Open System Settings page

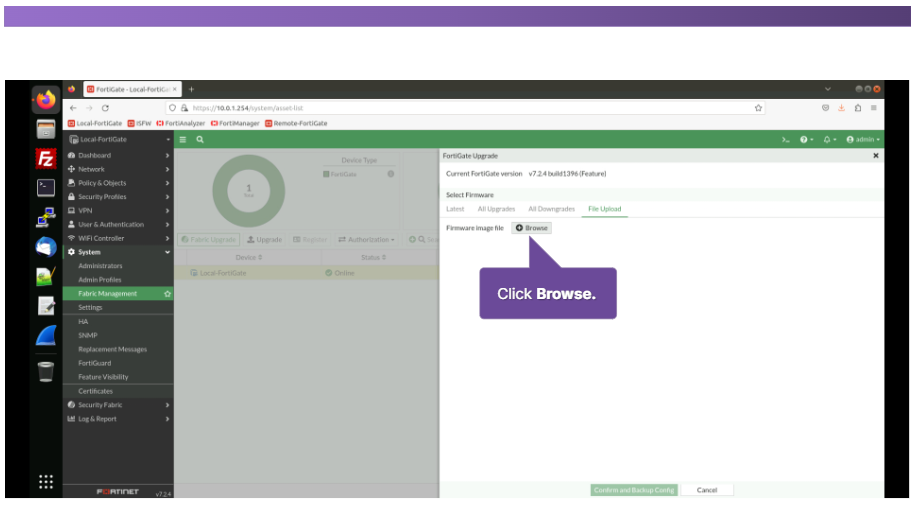tap(90, 308)
